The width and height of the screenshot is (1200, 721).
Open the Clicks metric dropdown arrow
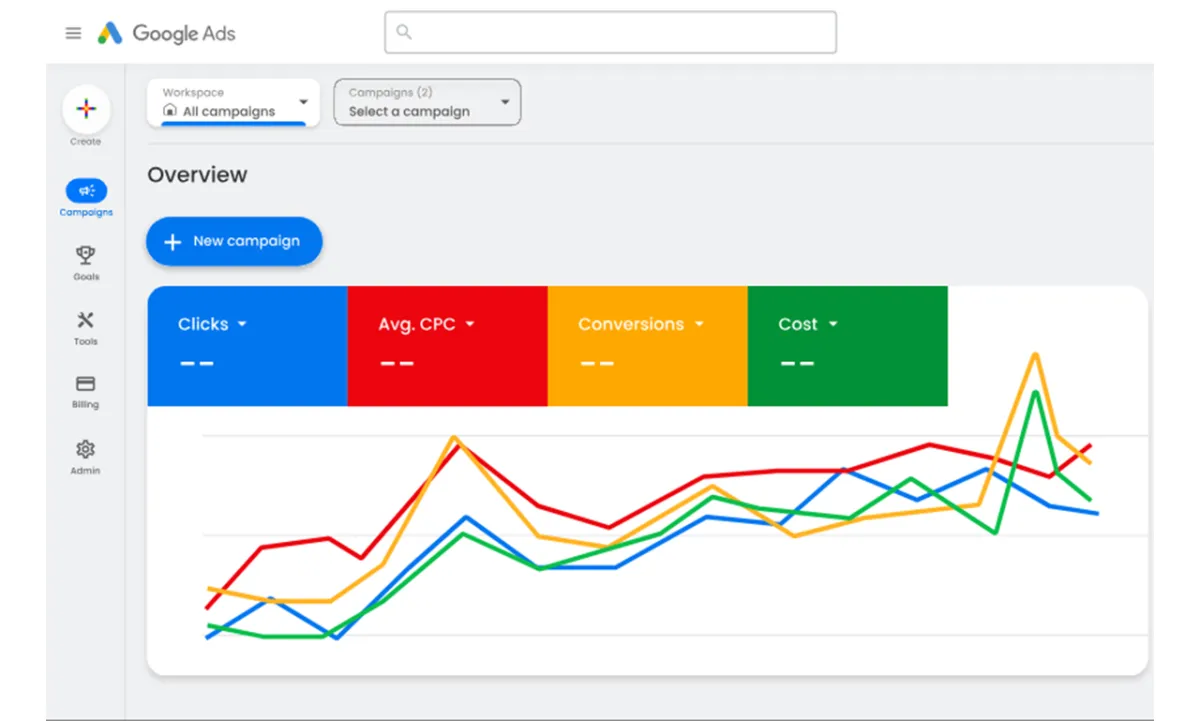pos(242,324)
